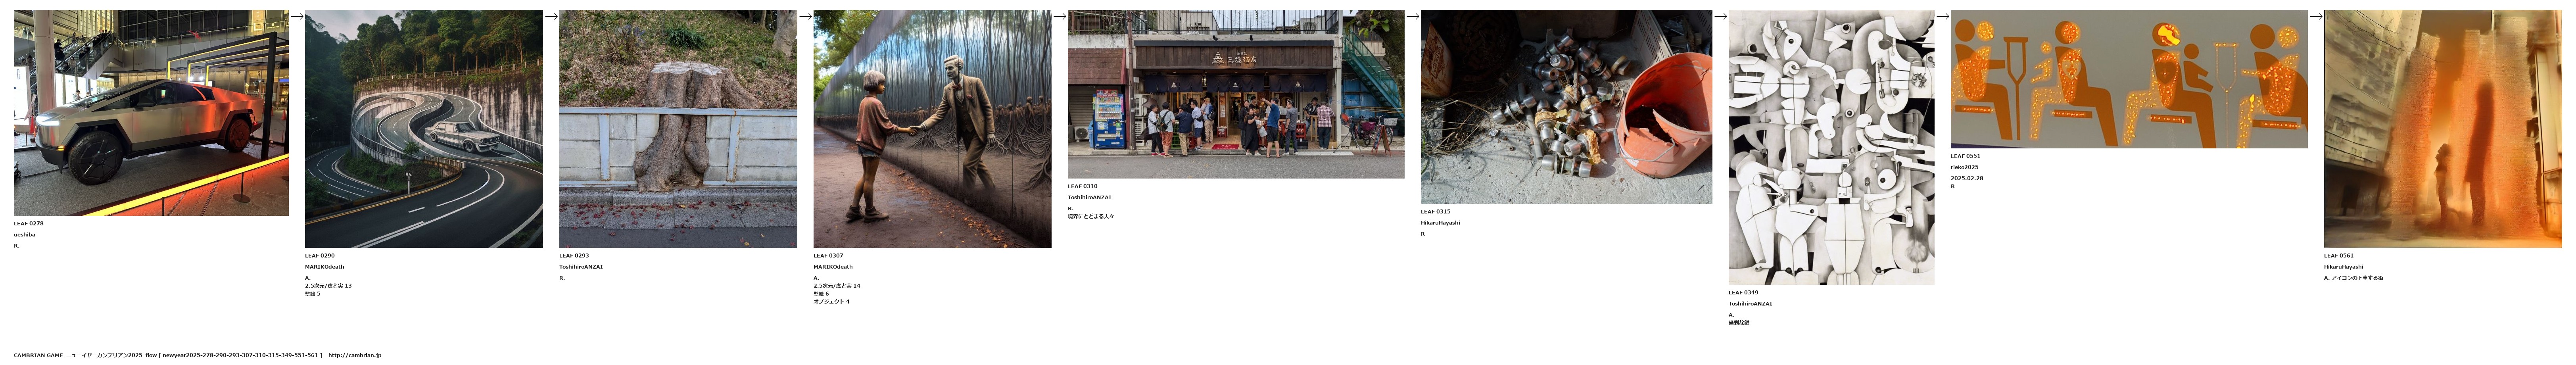Open the Cybertruck showroom photo
Viewport: 2576px width, 365px height.
151,113
